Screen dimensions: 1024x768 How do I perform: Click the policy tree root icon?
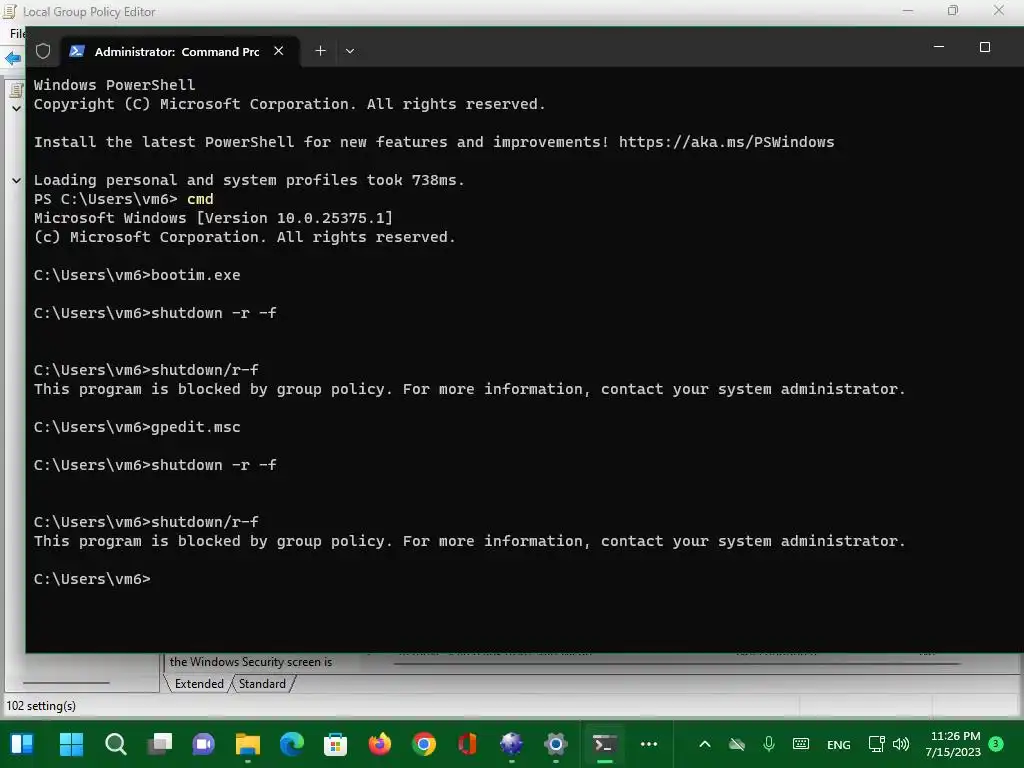(16, 90)
